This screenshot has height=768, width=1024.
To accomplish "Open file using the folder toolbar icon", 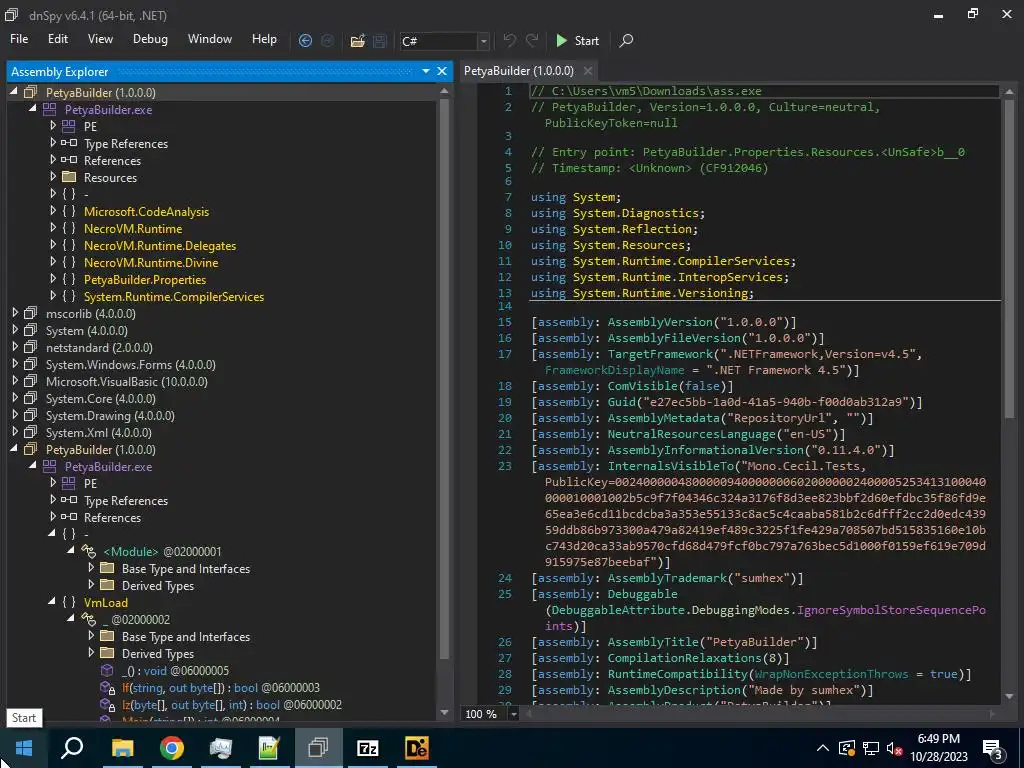I will coord(357,40).
